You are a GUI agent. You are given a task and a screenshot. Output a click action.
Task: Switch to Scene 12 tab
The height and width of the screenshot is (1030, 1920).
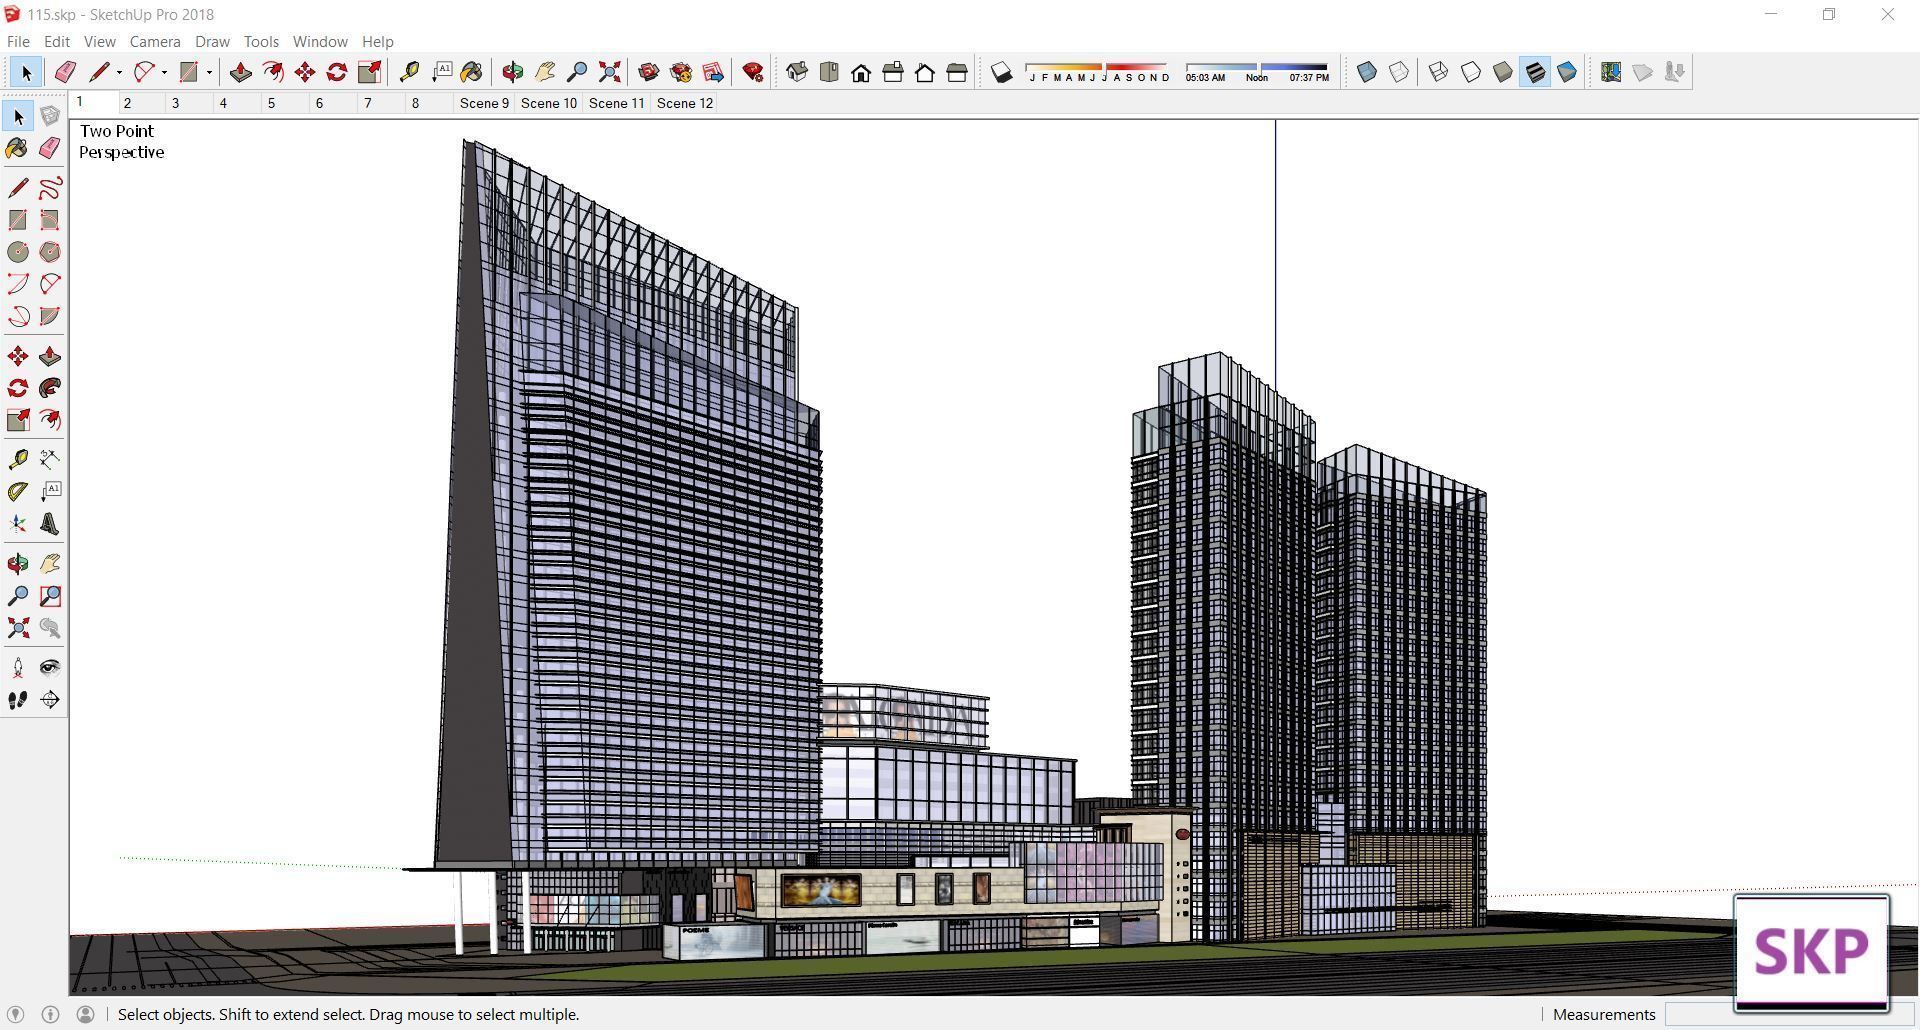pyautogui.click(x=685, y=103)
